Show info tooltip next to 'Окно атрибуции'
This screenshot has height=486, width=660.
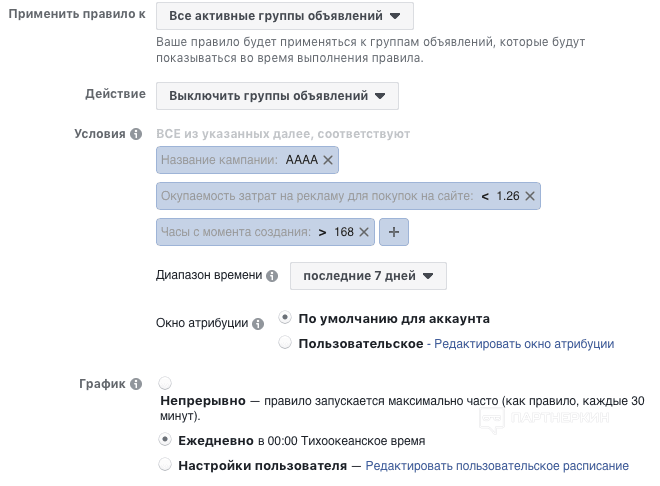[x=258, y=324]
